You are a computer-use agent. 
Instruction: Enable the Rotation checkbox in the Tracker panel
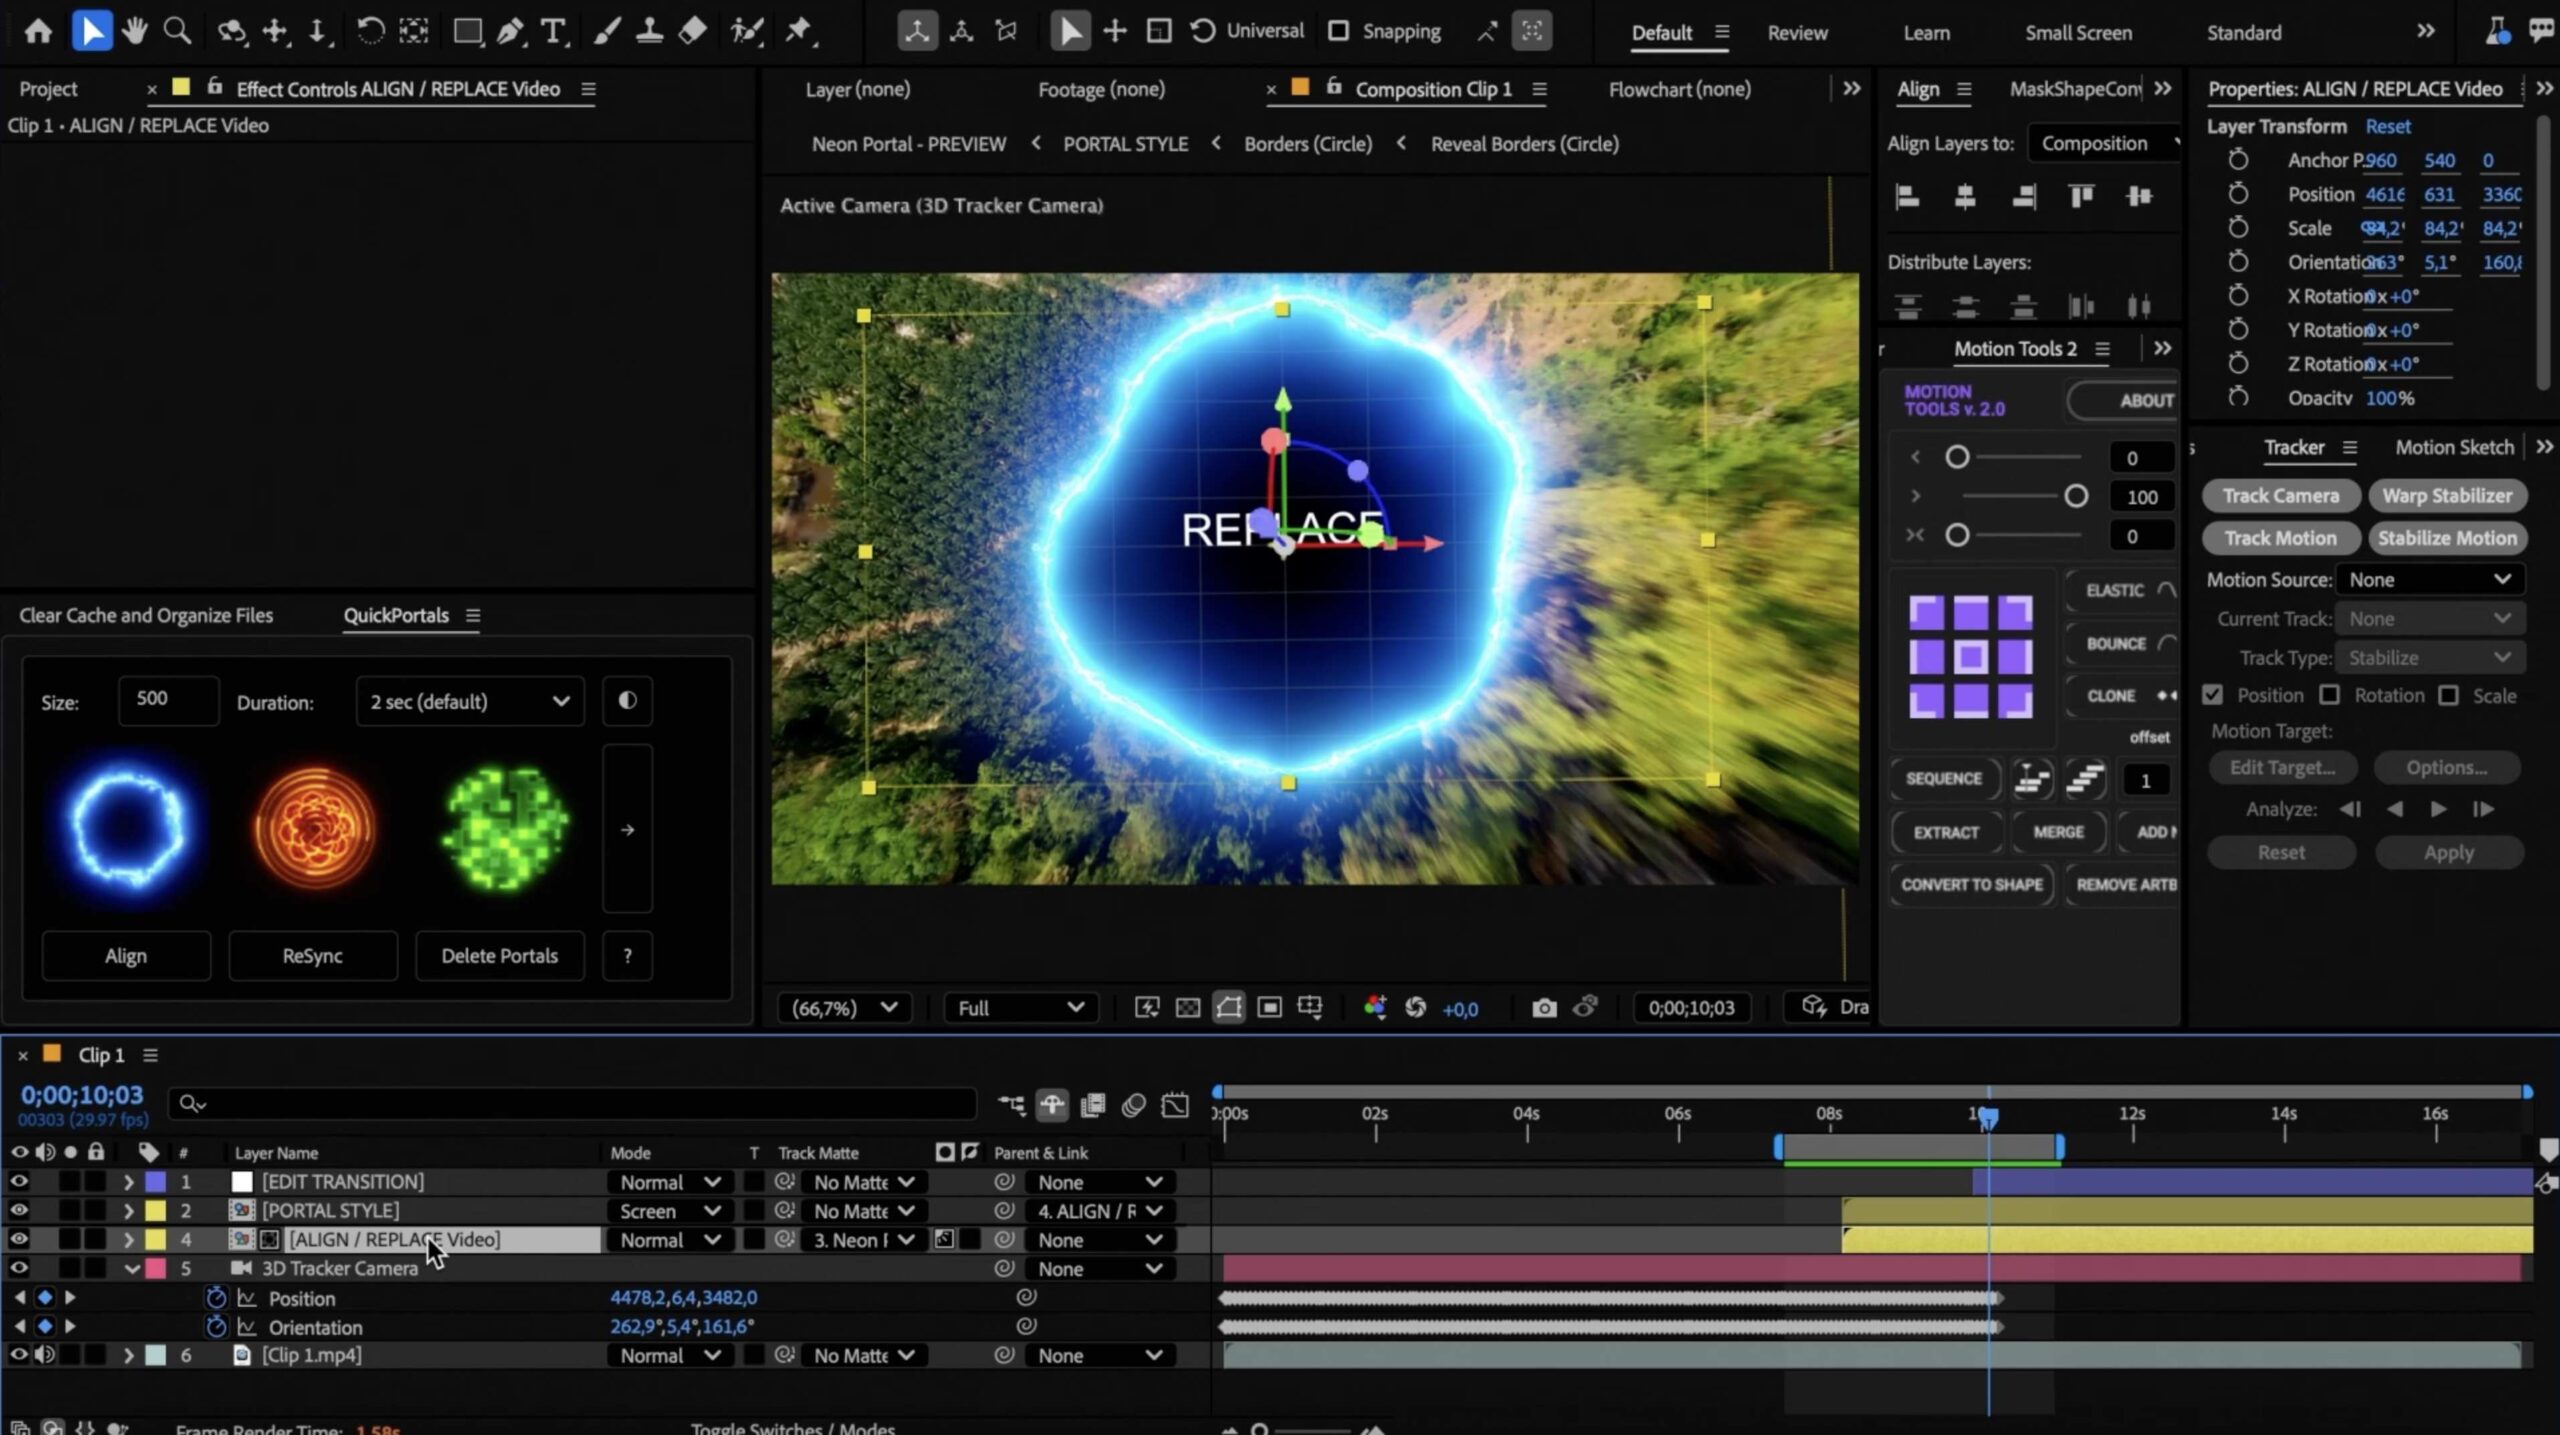[2330, 695]
